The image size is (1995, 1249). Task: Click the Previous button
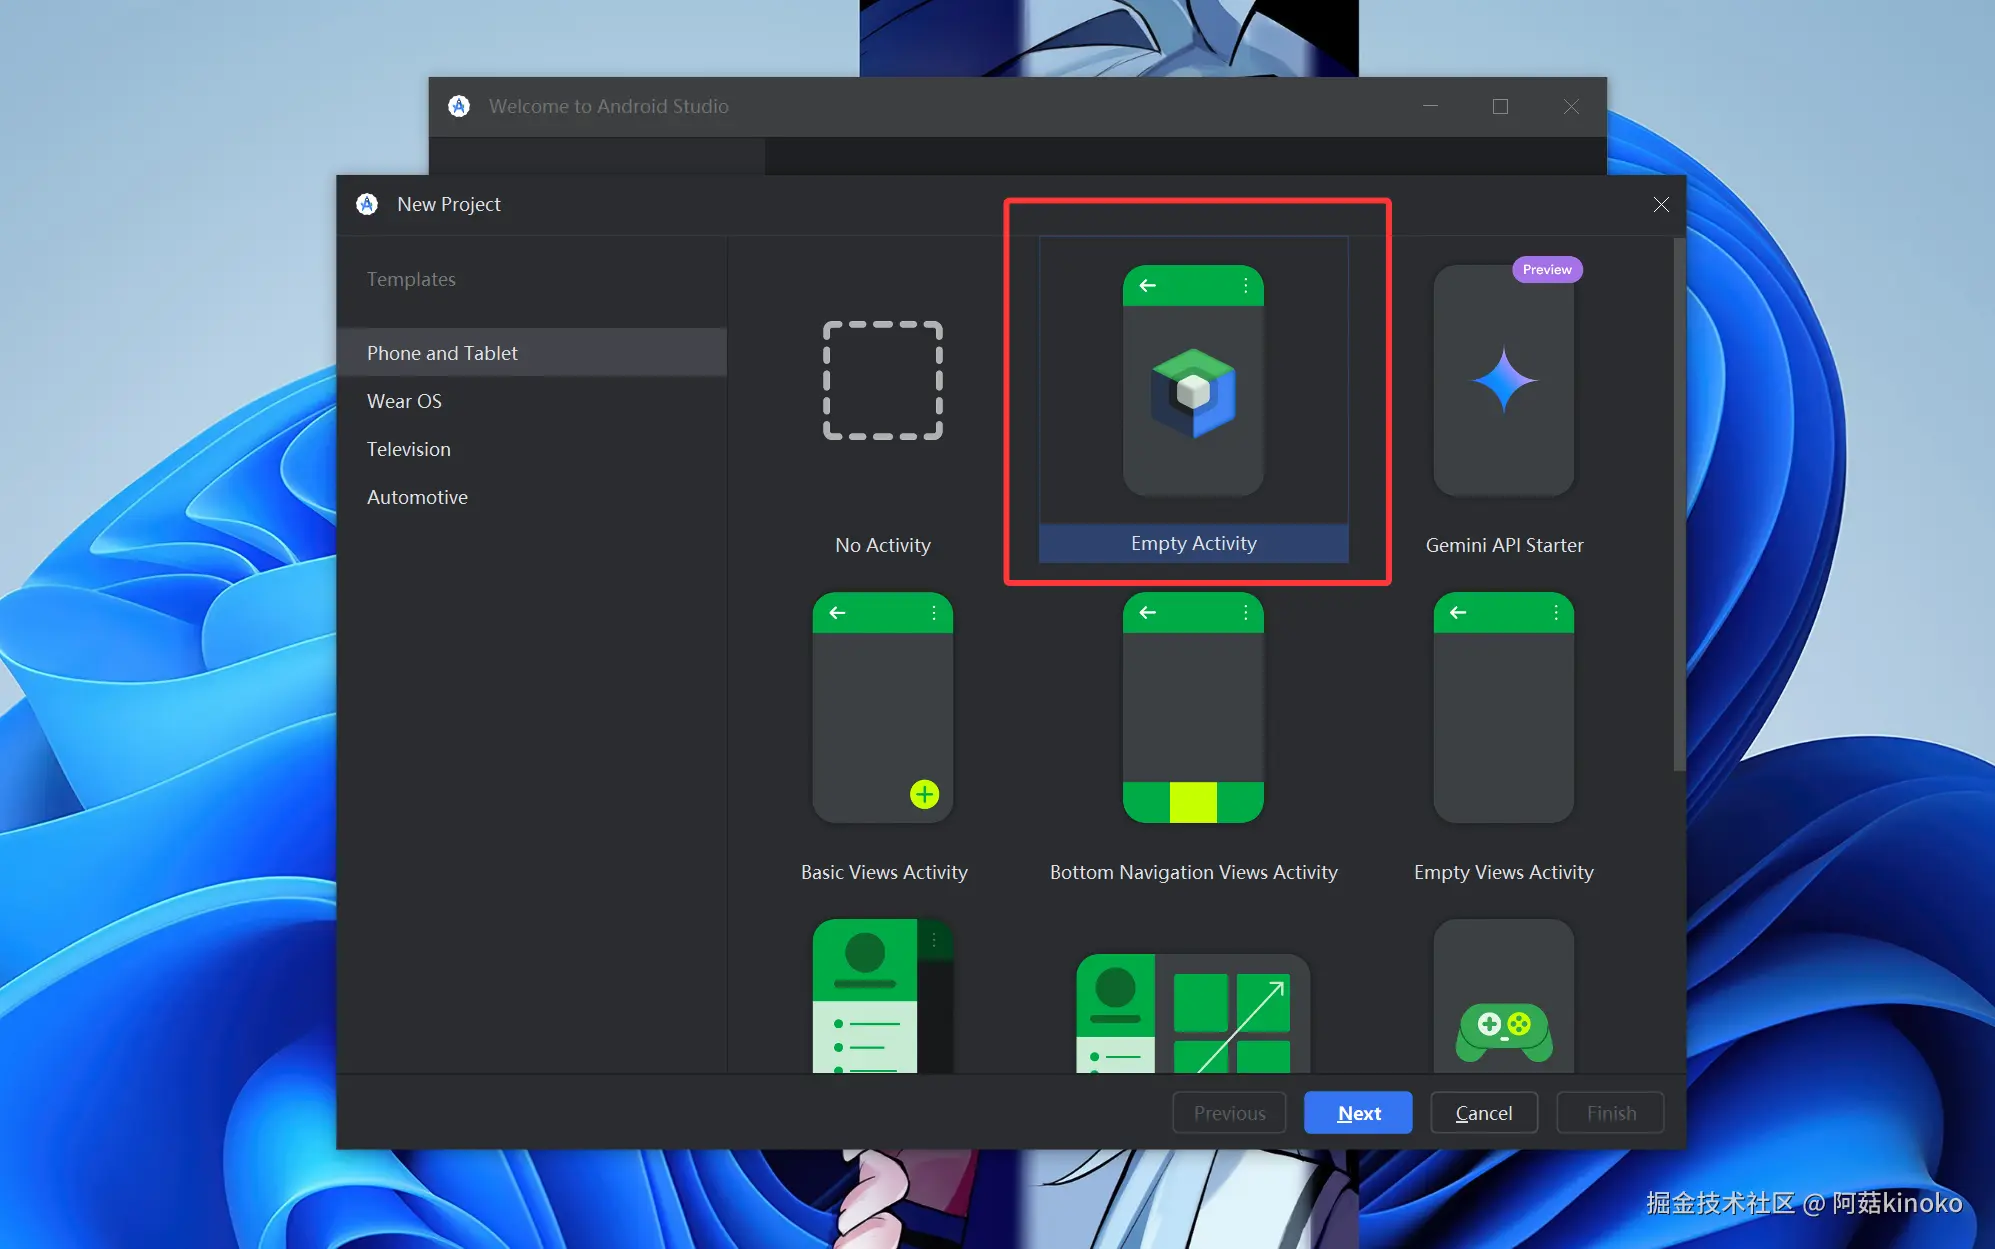click(x=1229, y=1113)
